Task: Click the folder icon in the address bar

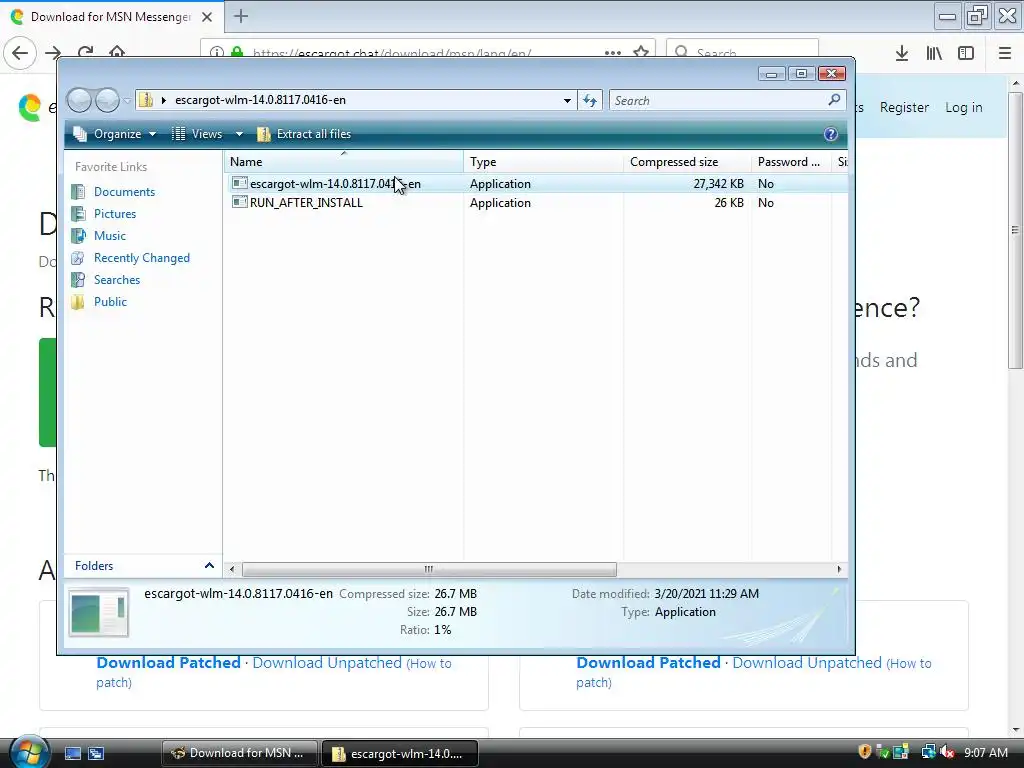Action: (146, 100)
